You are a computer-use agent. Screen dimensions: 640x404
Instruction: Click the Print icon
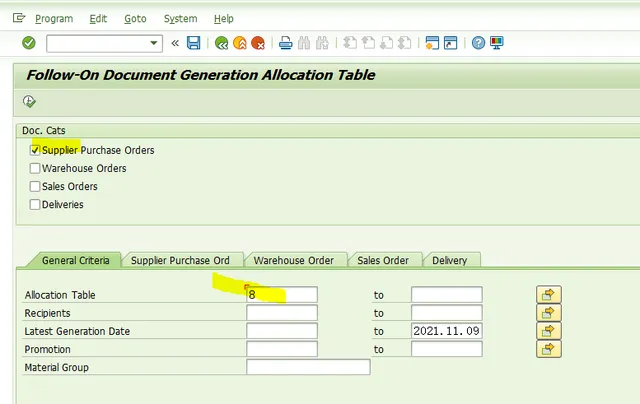[285, 43]
